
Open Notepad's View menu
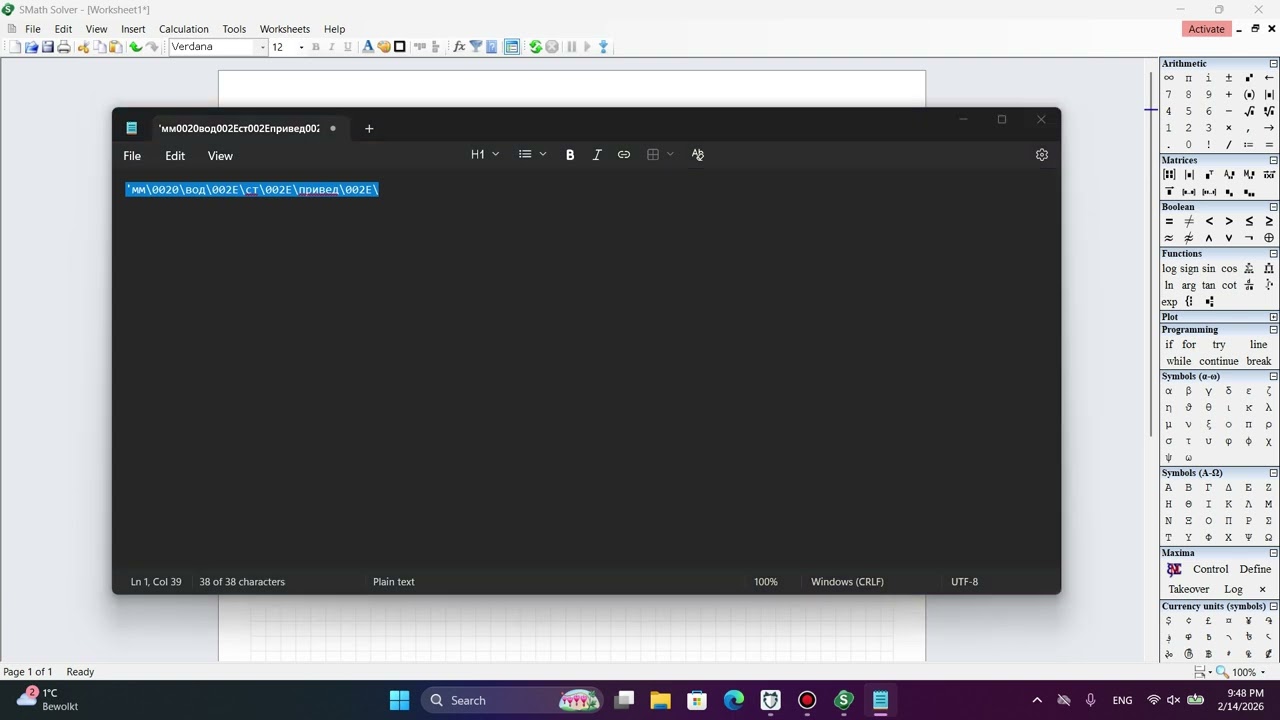[220, 156]
